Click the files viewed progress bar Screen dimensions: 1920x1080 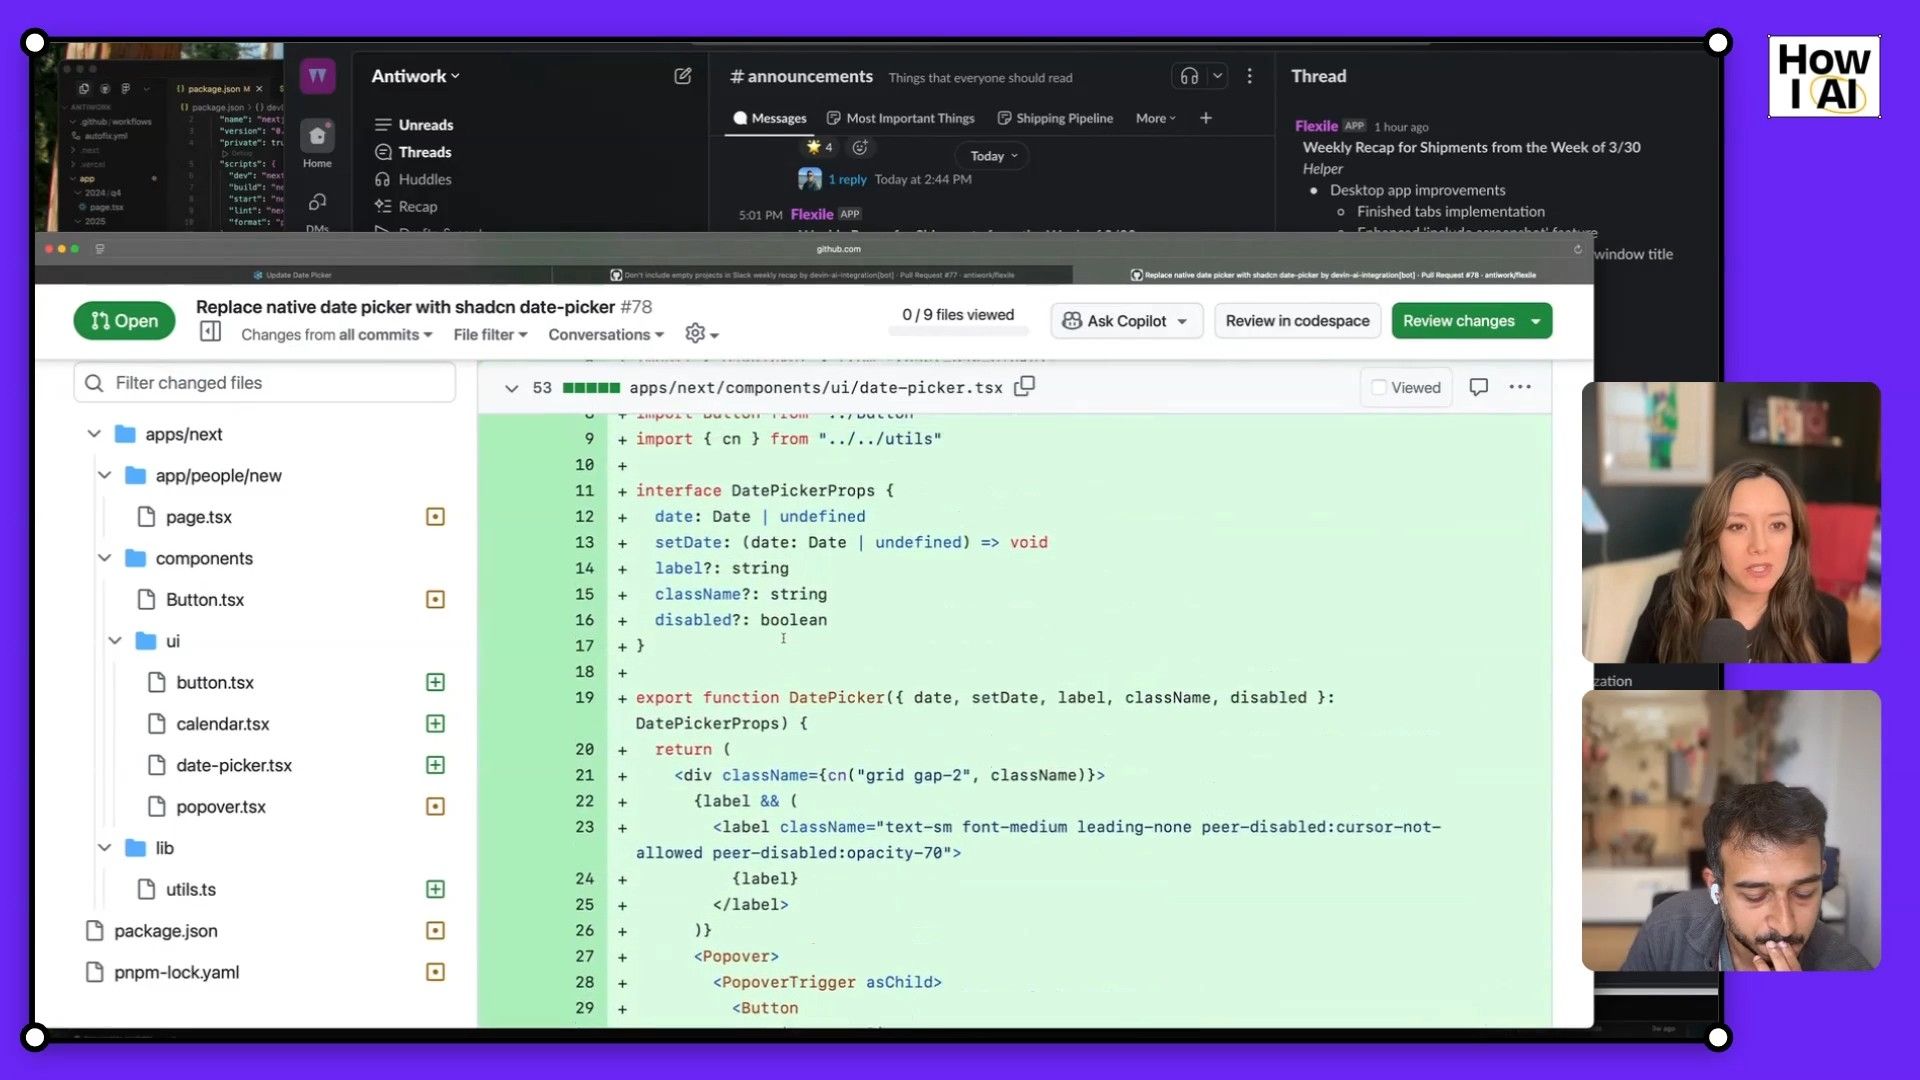(x=958, y=331)
